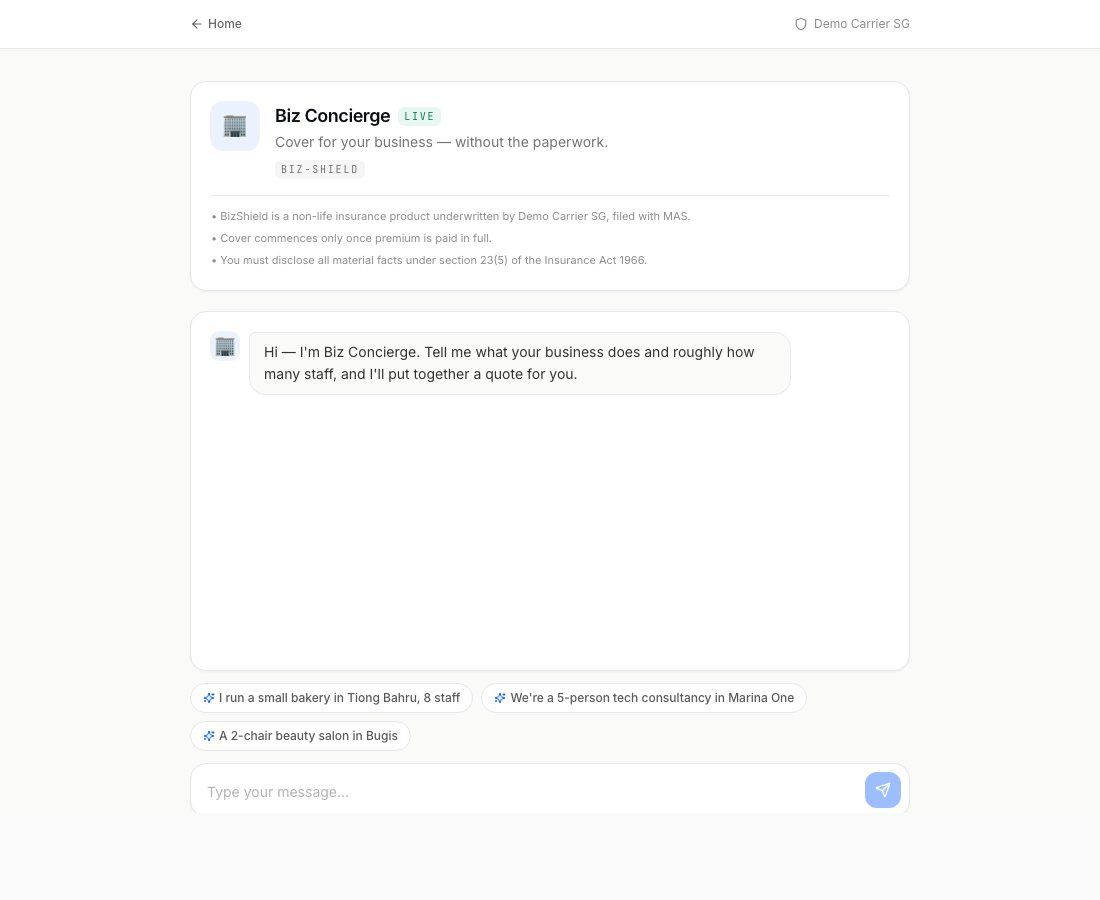
Task: Click the shield icon next to Demo Carrier SG
Action: pos(801,24)
